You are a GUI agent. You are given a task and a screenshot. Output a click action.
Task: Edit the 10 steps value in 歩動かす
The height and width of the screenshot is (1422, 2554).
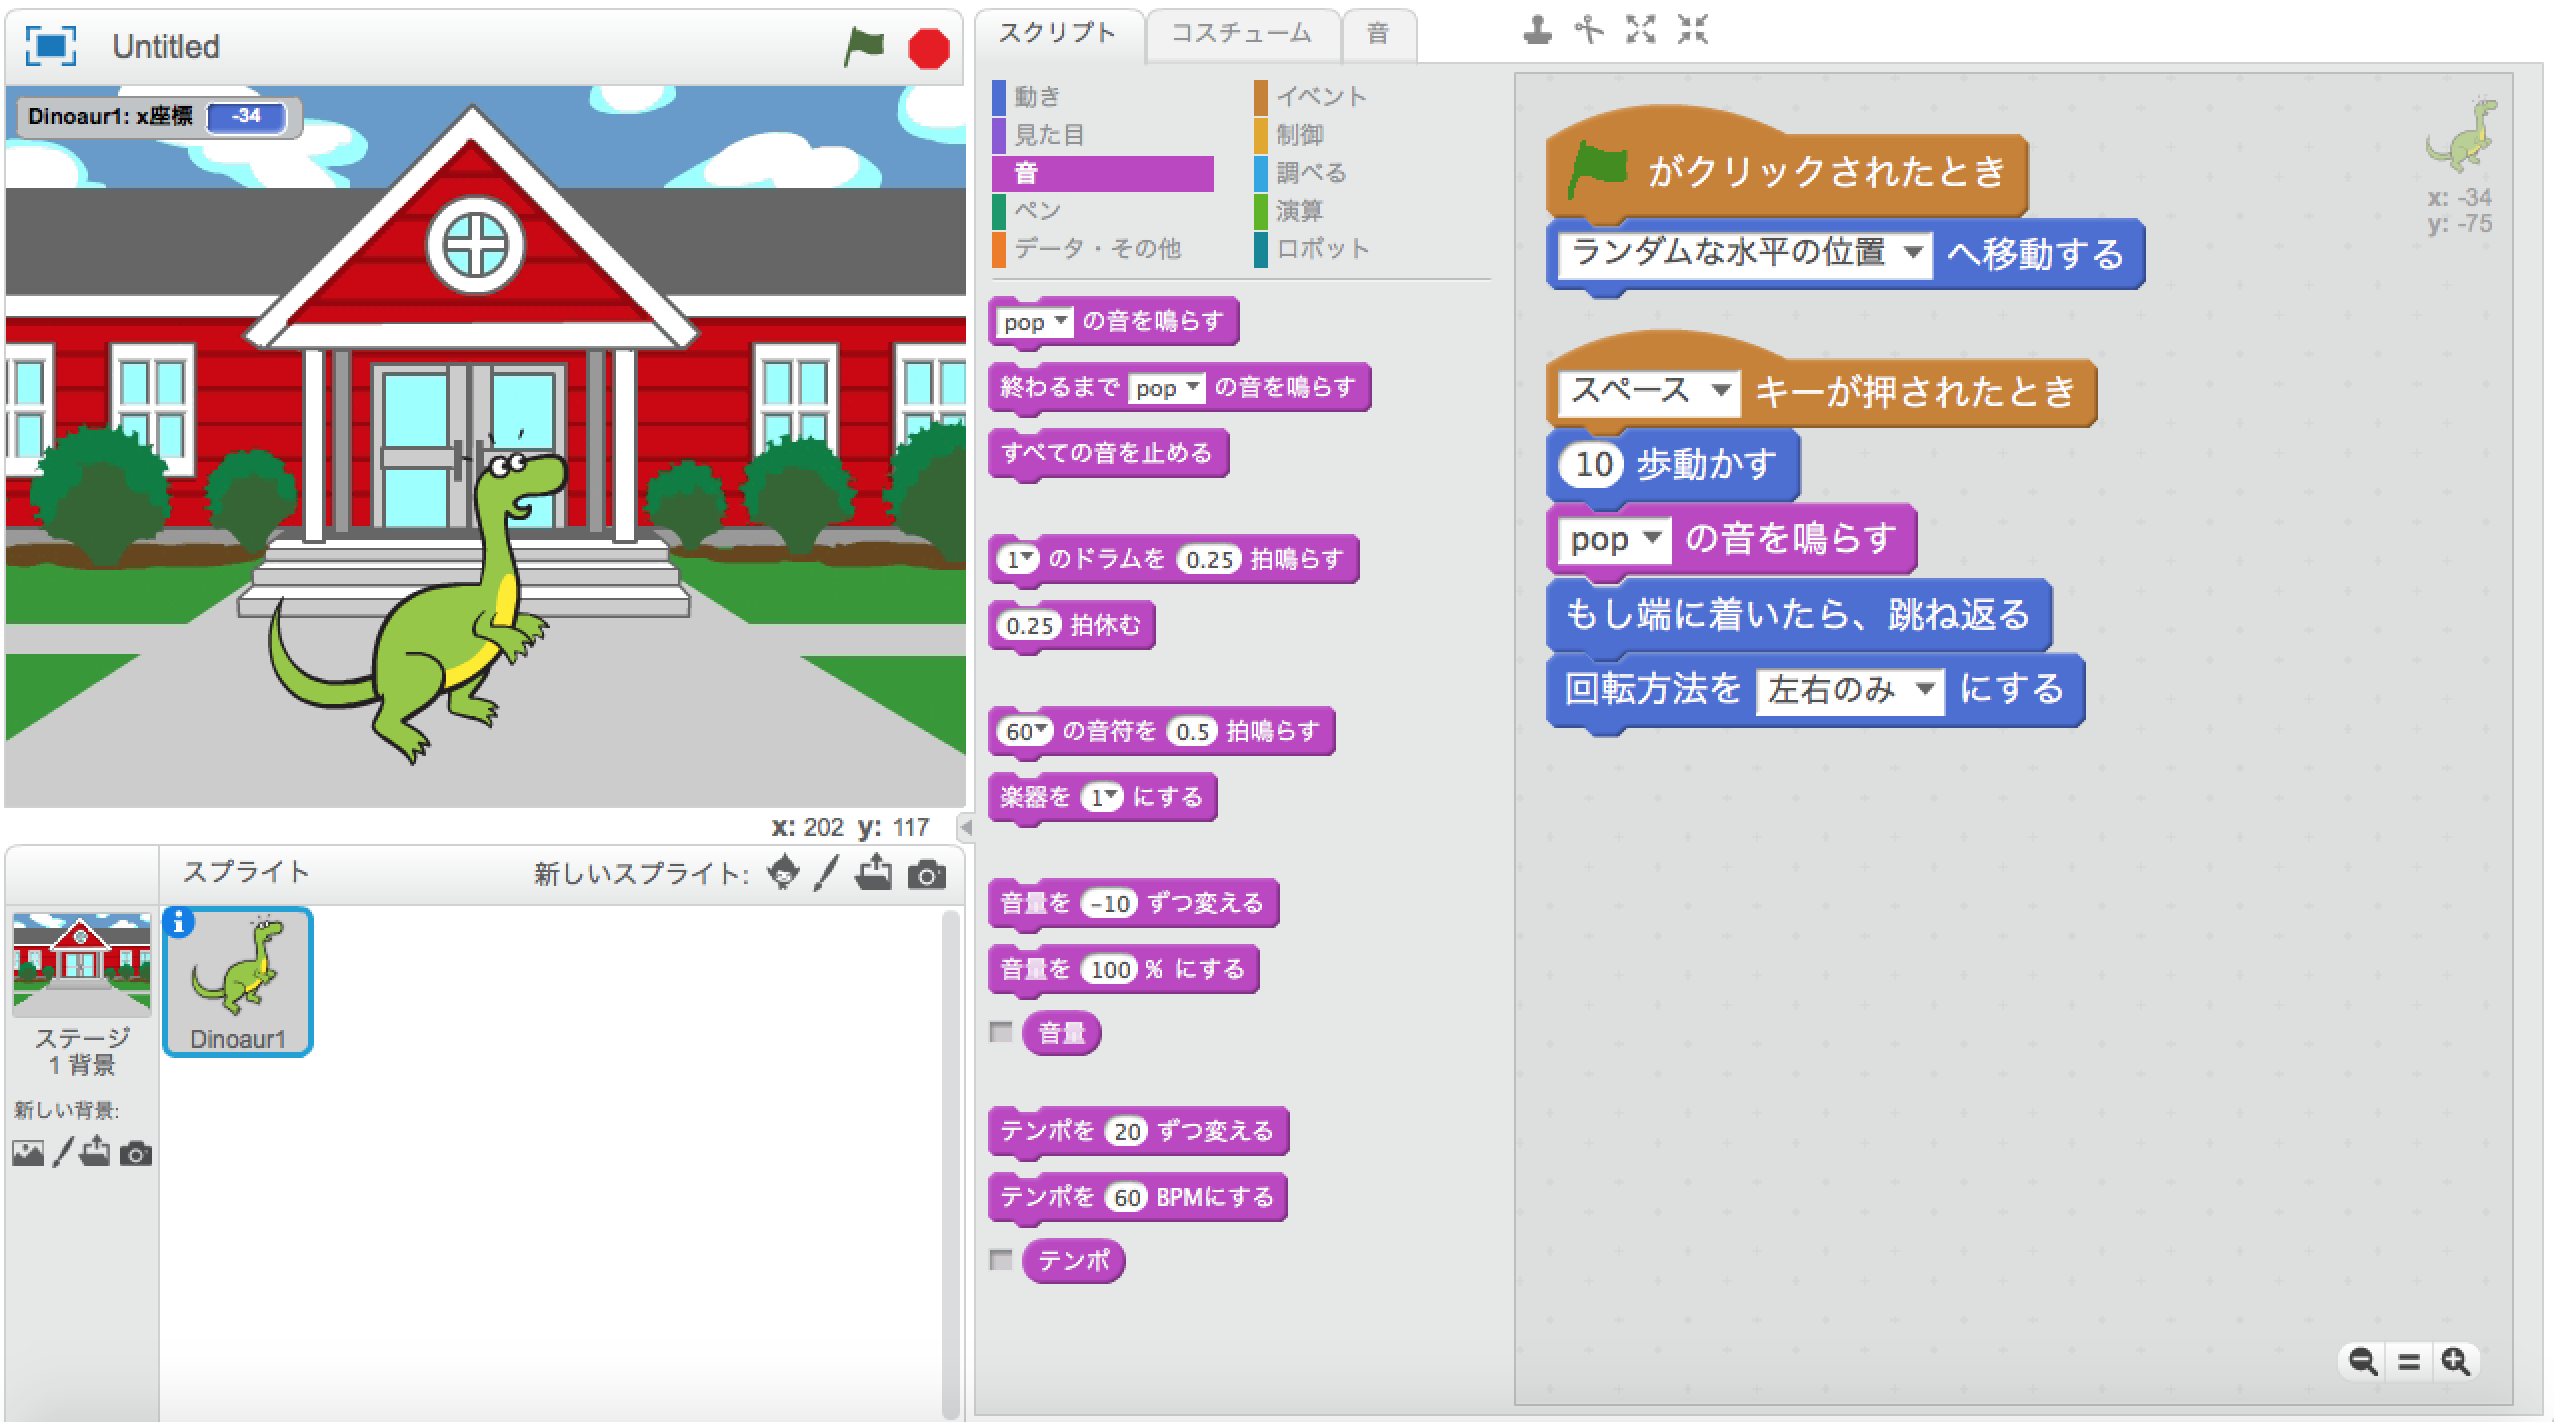click(x=1594, y=465)
